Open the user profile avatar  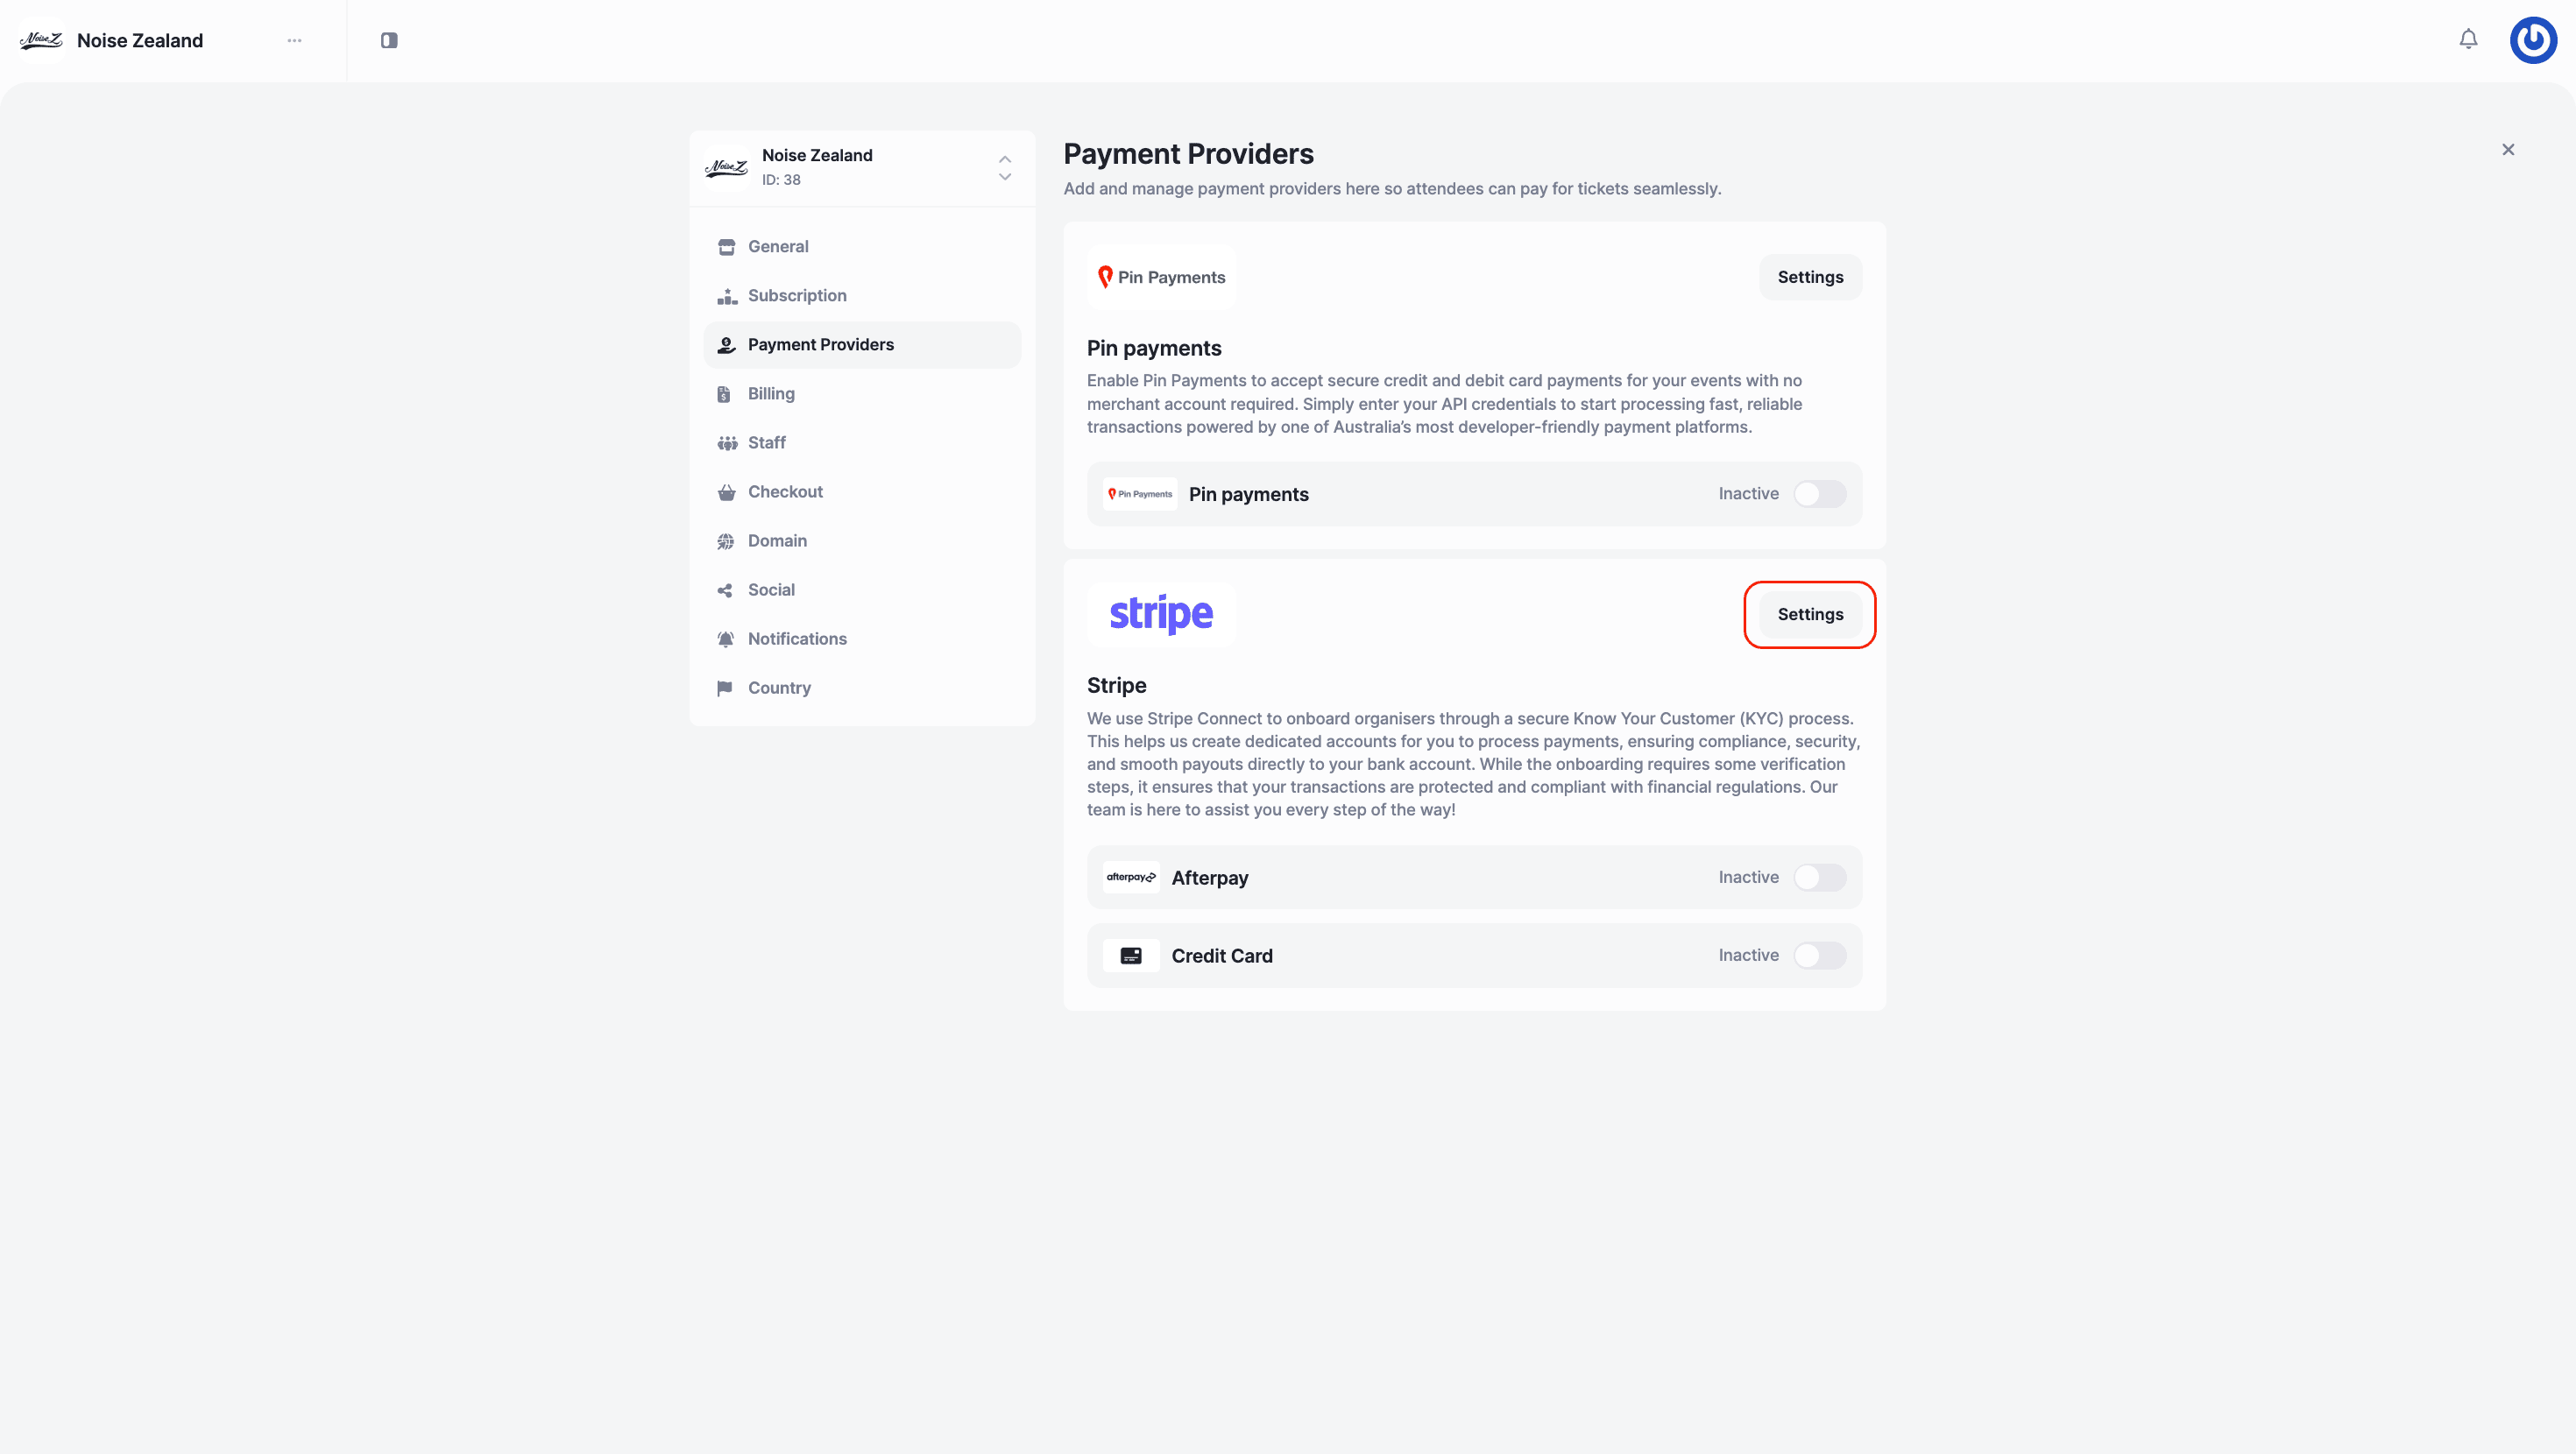tap(2532, 40)
